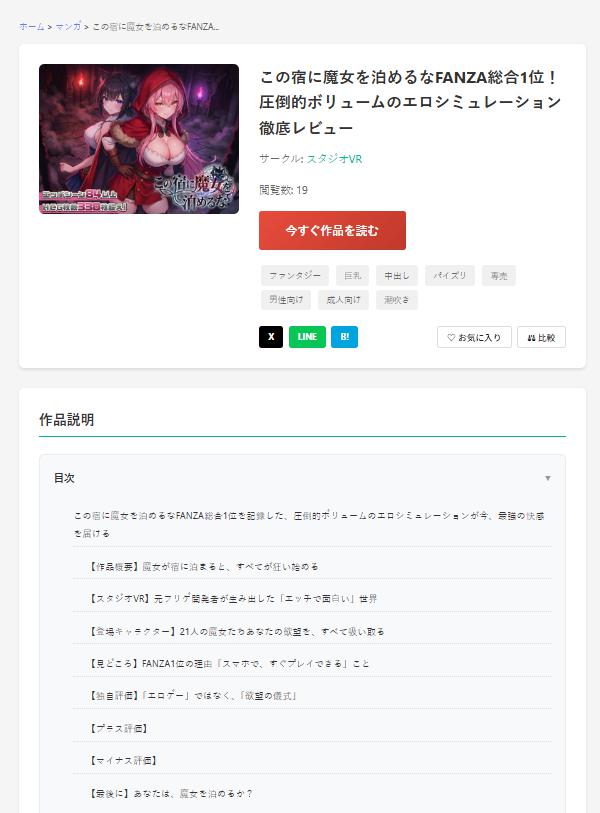
Task: Collapse the 目次 table of contents arrow
Action: tap(548, 478)
